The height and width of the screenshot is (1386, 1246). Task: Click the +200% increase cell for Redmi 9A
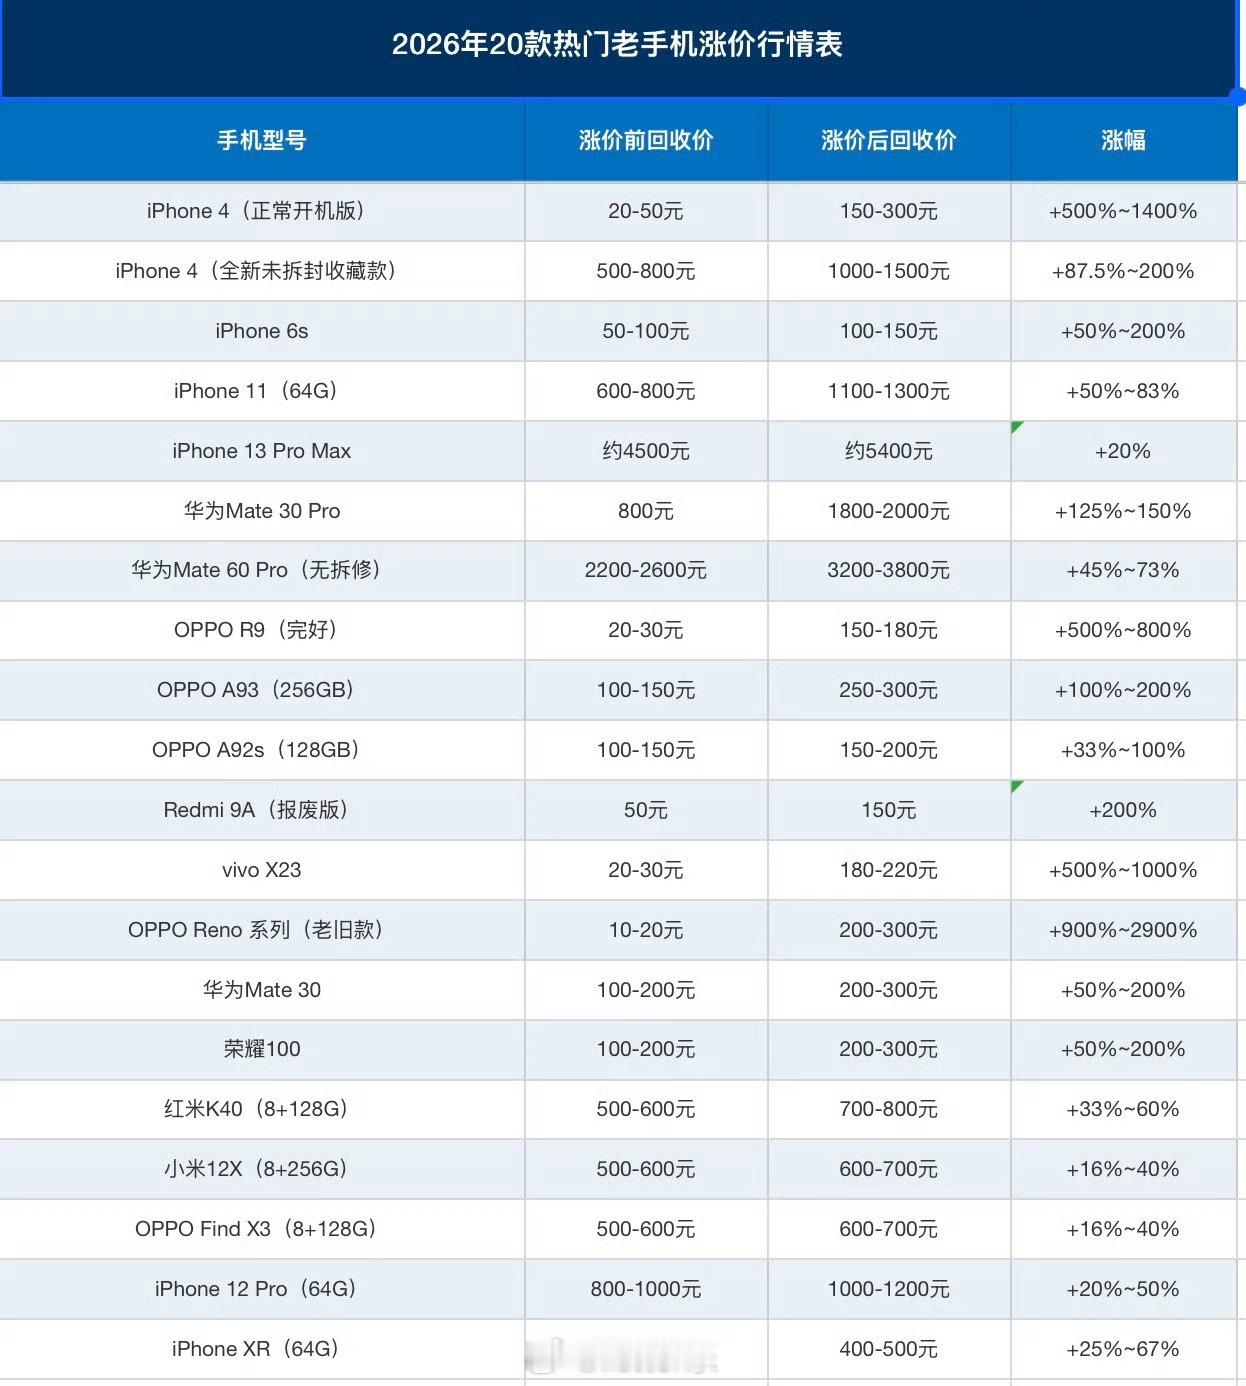pos(1124,810)
